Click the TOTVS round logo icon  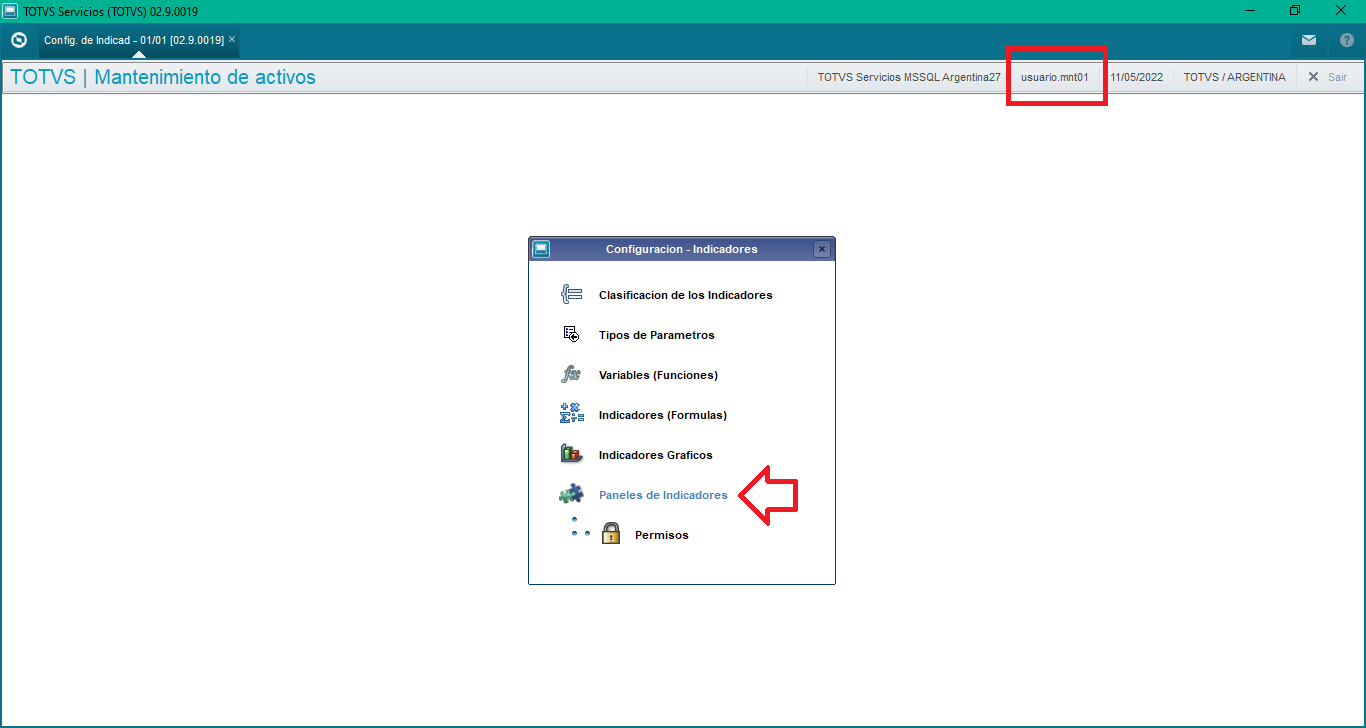pyautogui.click(x=18, y=41)
